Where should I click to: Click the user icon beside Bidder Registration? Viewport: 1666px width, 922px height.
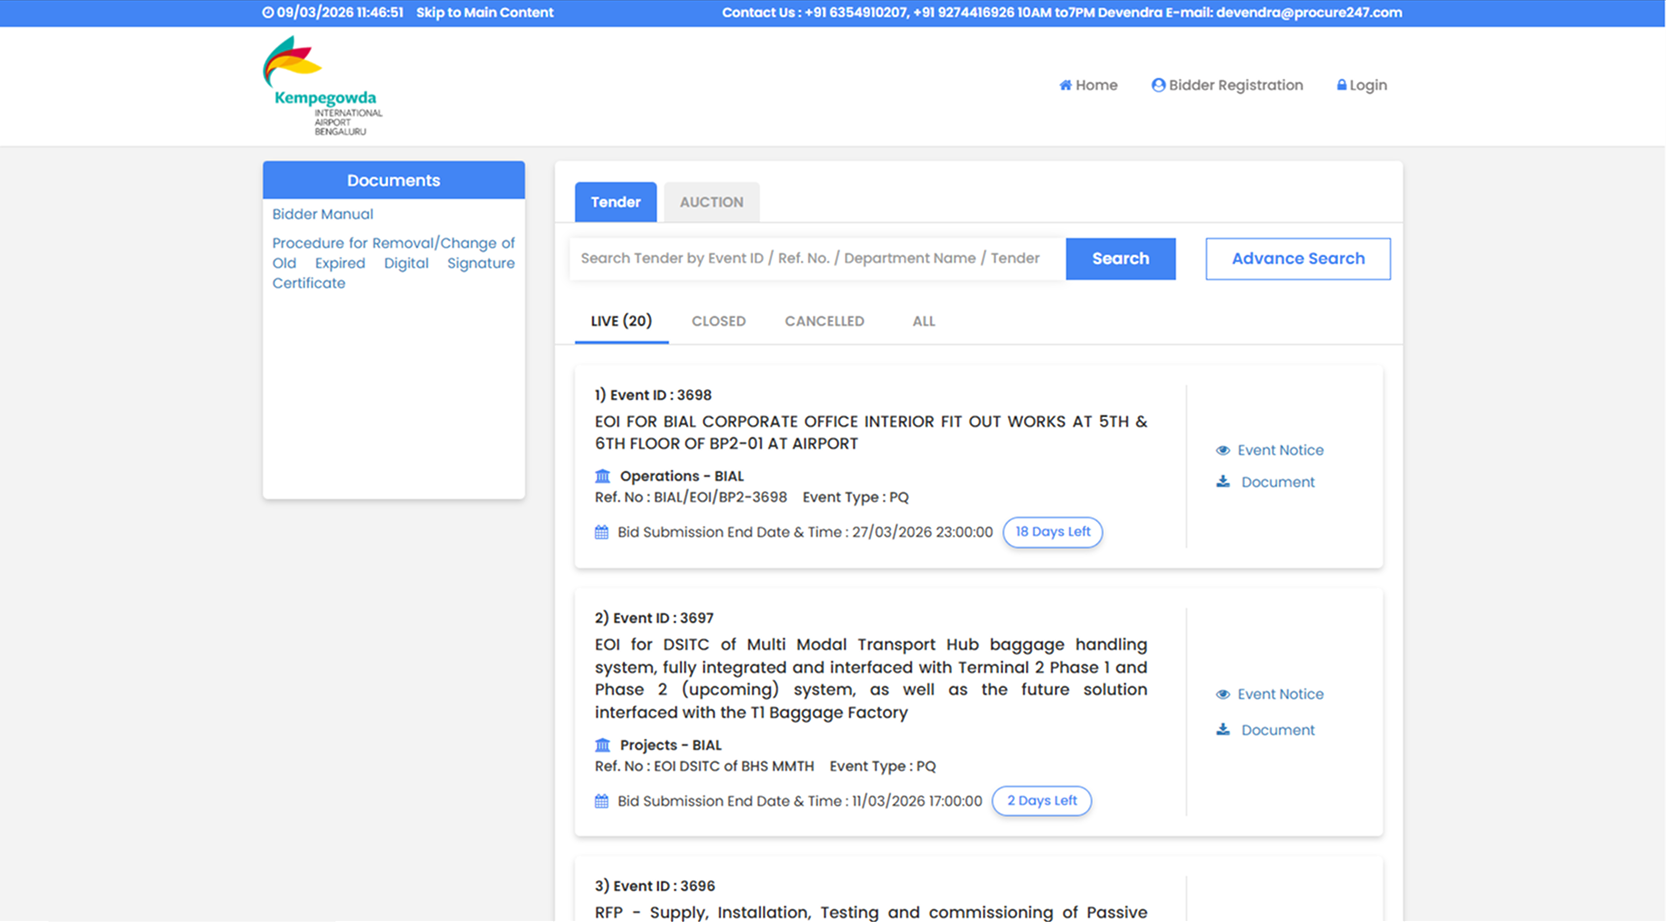(x=1158, y=86)
